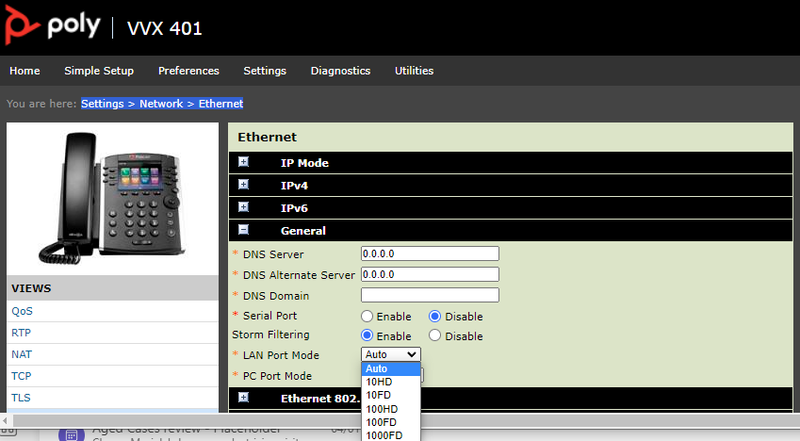This screenshot has width=800, height=441.
Task: Expand the IPv6 section
Action: click(243, 207)
